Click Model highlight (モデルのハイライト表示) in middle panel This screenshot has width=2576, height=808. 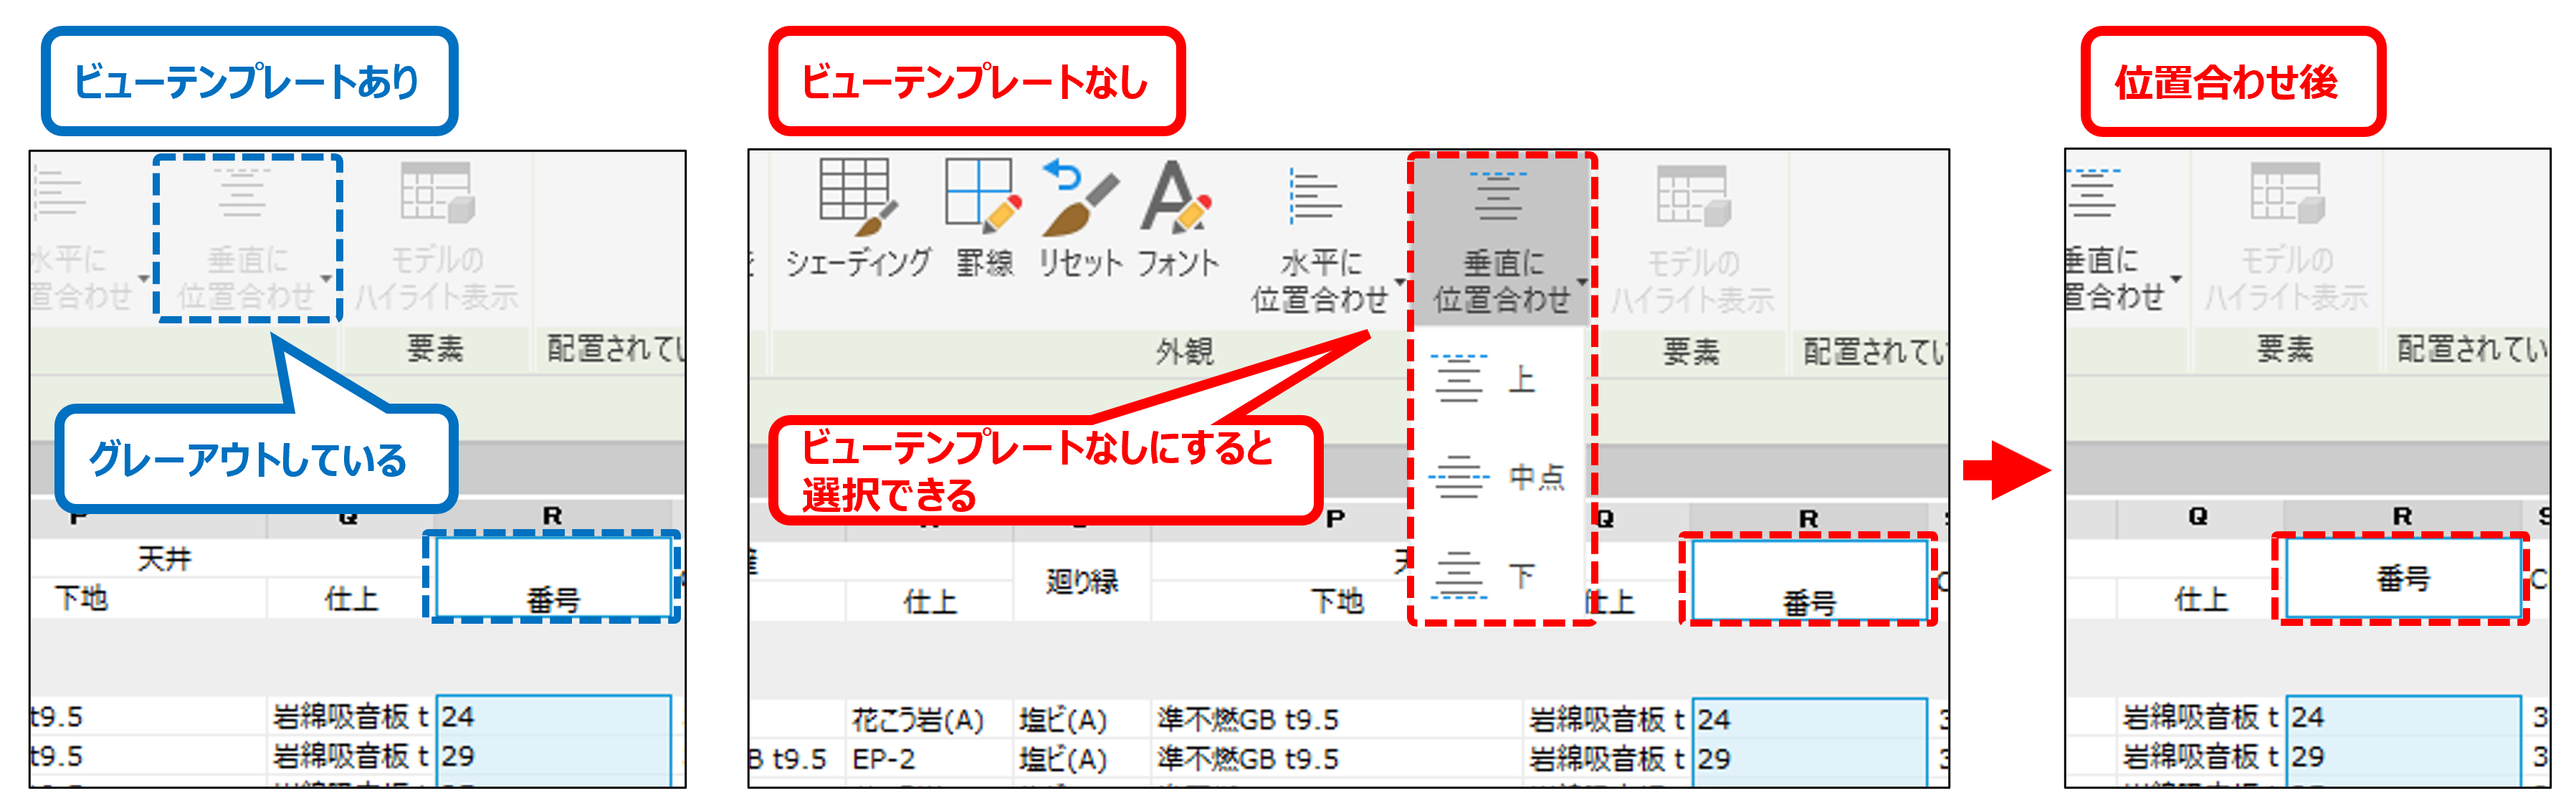coord(1692,240)
